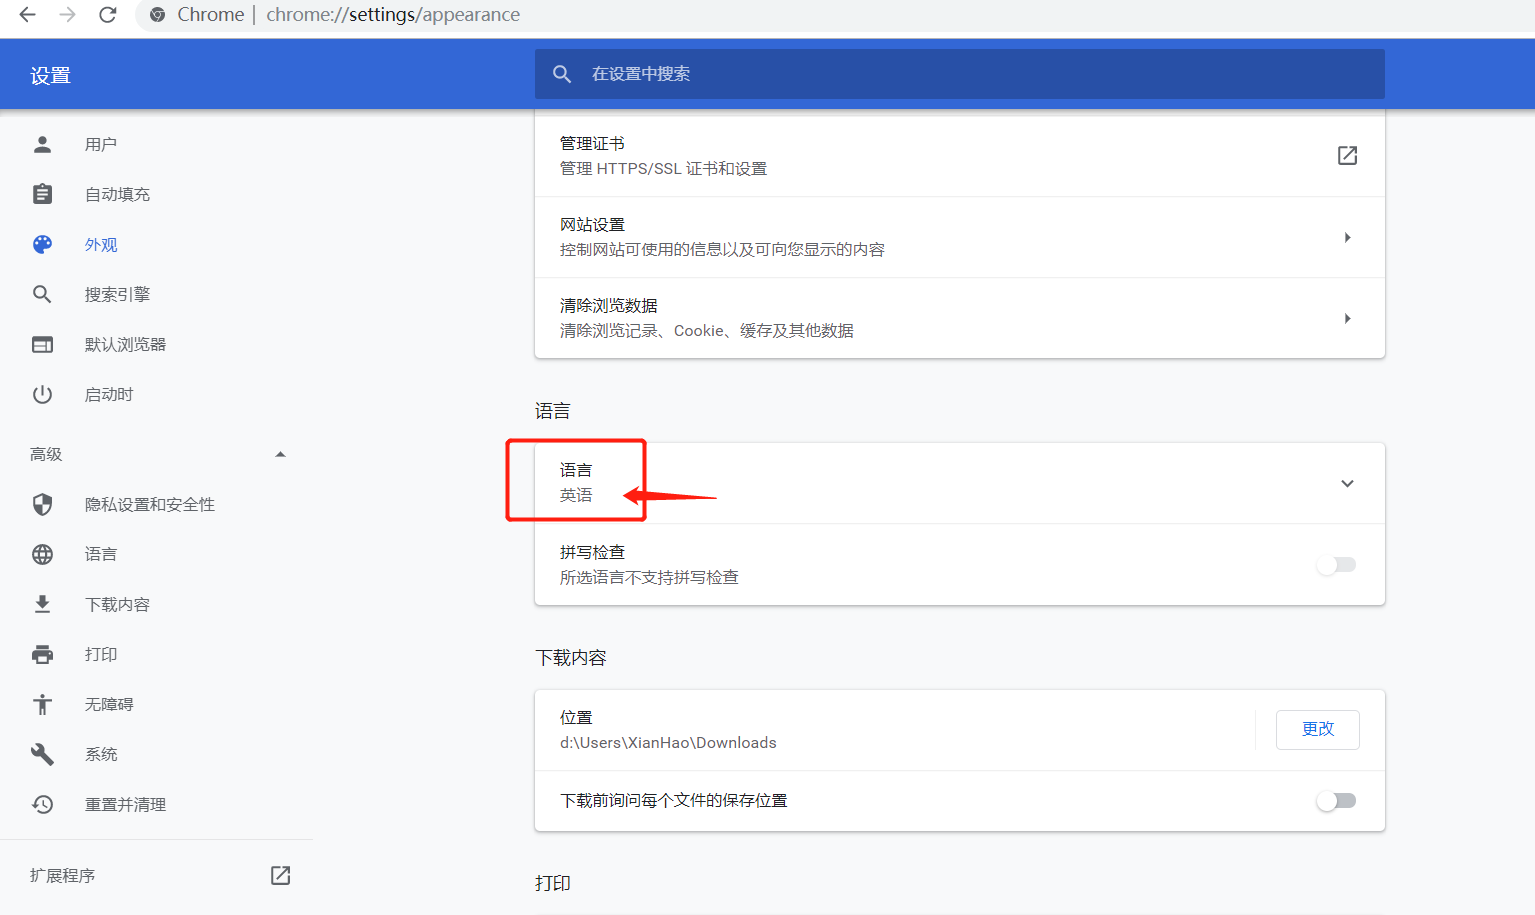Click the 在设置中搜索 search field
The width and height of the screenshot is (1535, 915).
(x=960, y=74)
